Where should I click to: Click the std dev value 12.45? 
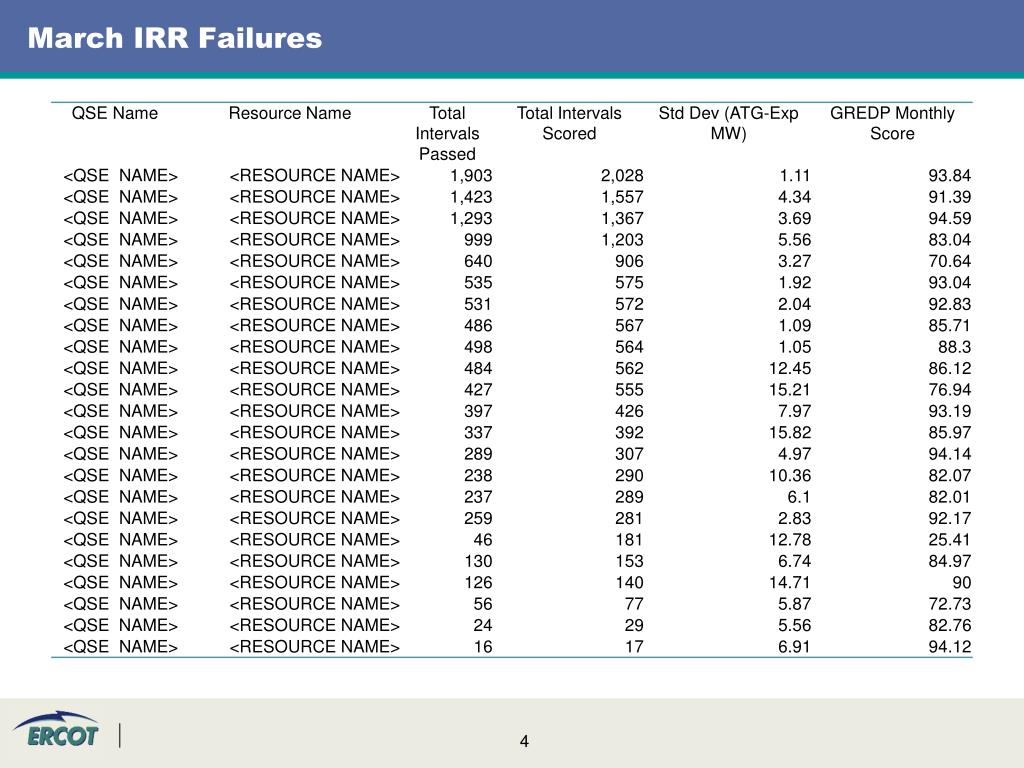pyautogui.click(x=790, y=368)
